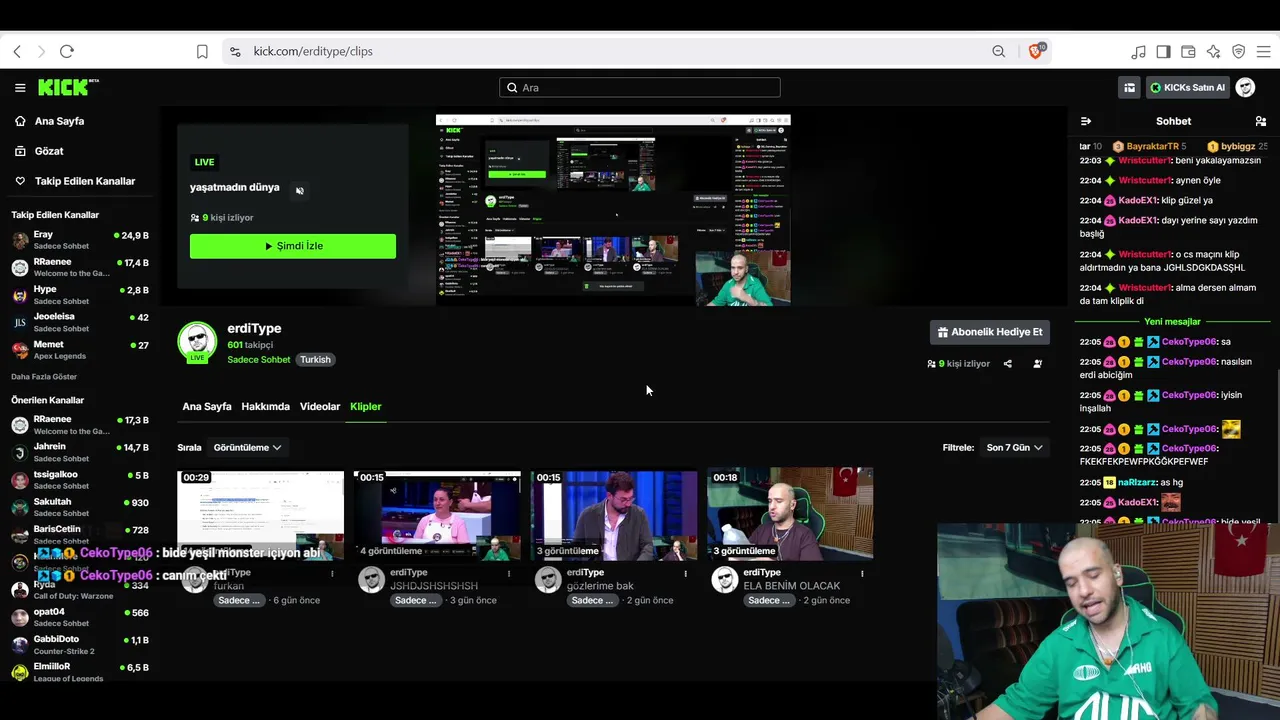
Task: Collapse the Sohbet chat panel
Action: [1086, 121]
